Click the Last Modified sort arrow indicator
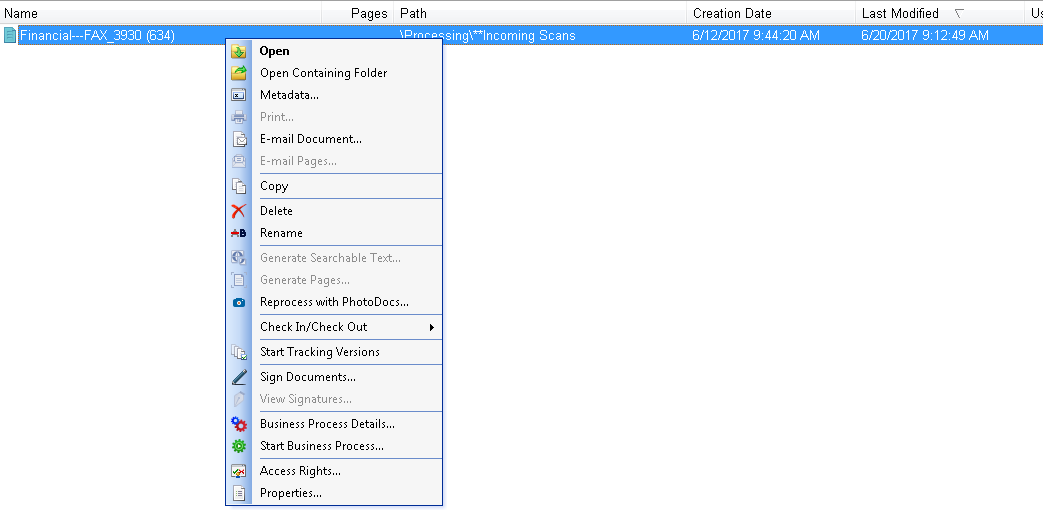The image size is (1043, 529). pos(959,13)
